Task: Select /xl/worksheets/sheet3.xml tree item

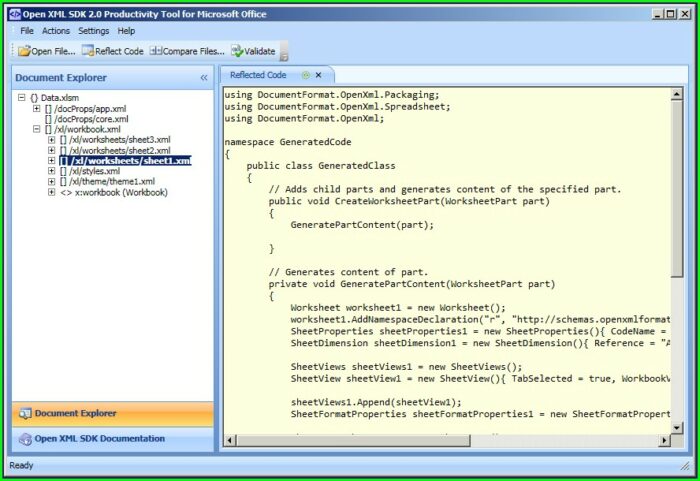Action: pyautogui.click(x=115, y=140)
